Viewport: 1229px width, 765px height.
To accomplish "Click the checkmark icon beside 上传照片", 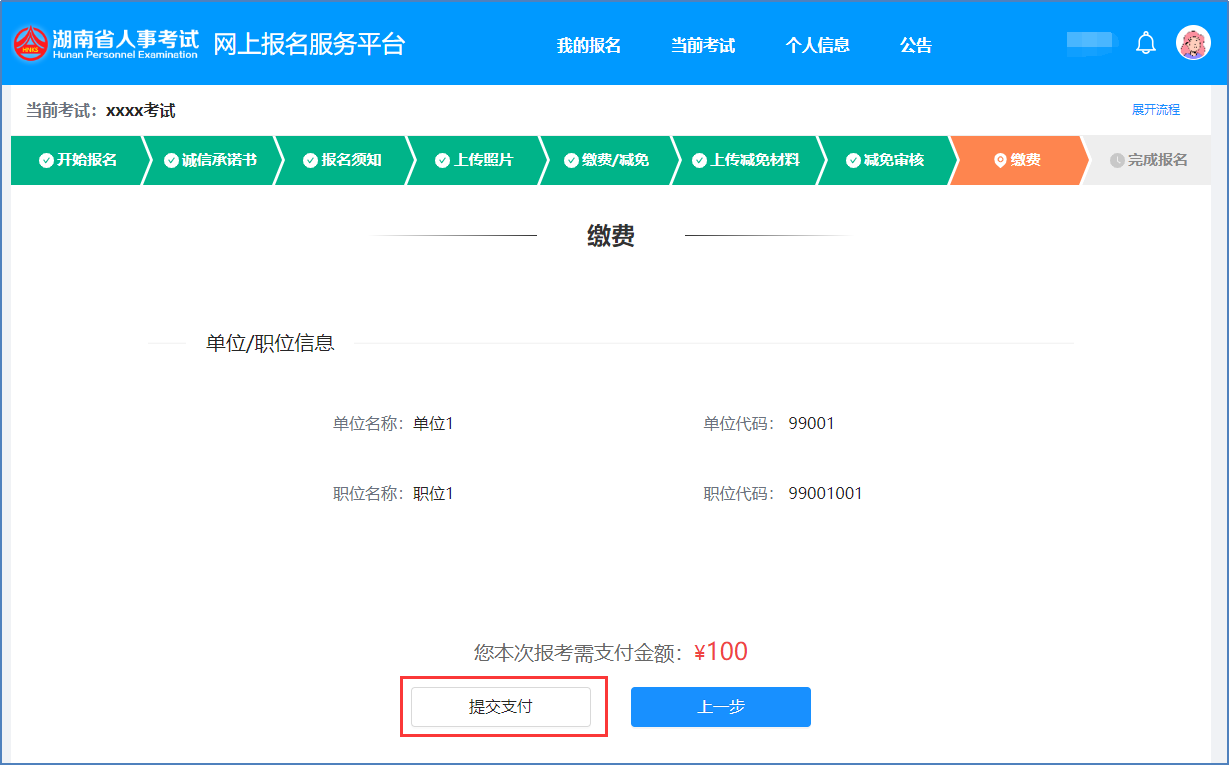I will [x=443, y=161].
